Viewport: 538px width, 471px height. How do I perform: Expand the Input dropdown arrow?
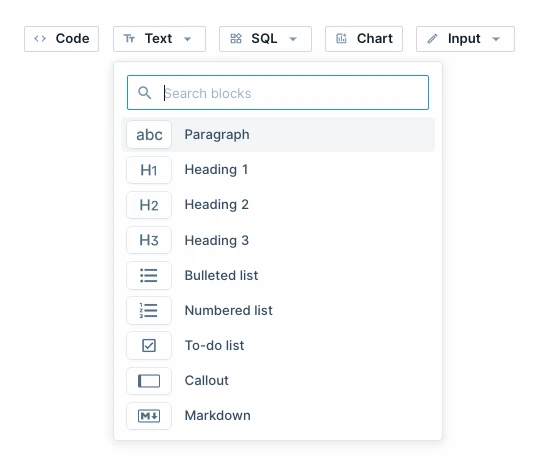point(496,39)
